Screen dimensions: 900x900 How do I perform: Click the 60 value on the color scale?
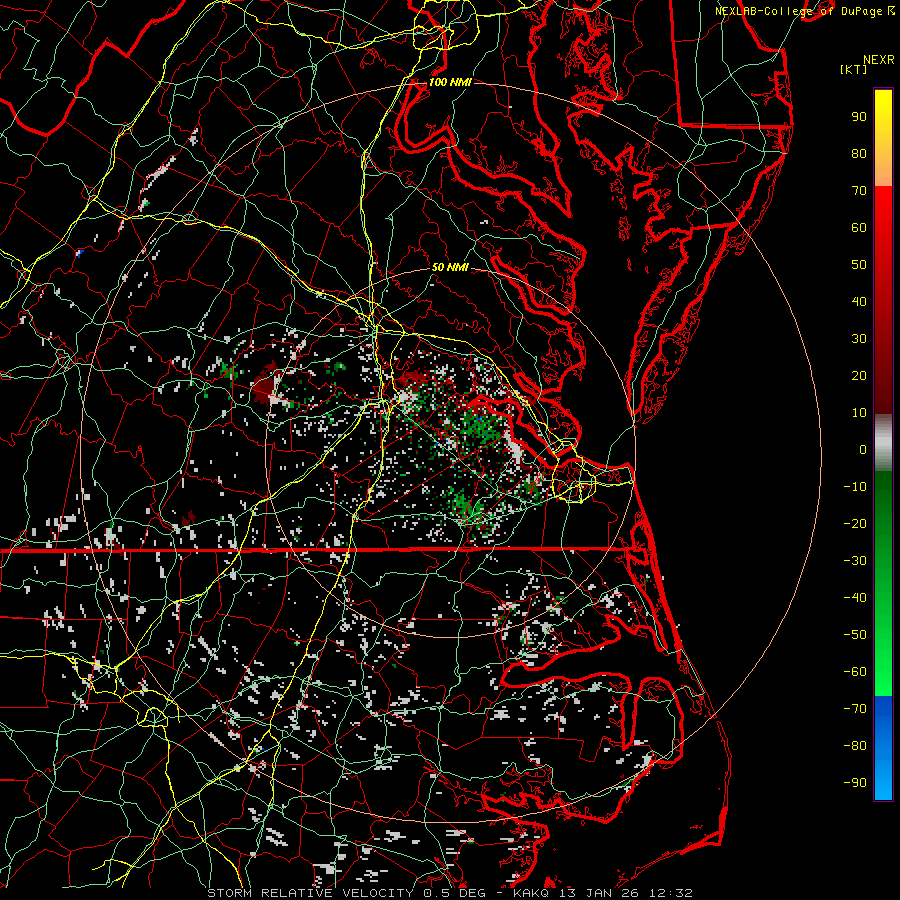[859, 227]
